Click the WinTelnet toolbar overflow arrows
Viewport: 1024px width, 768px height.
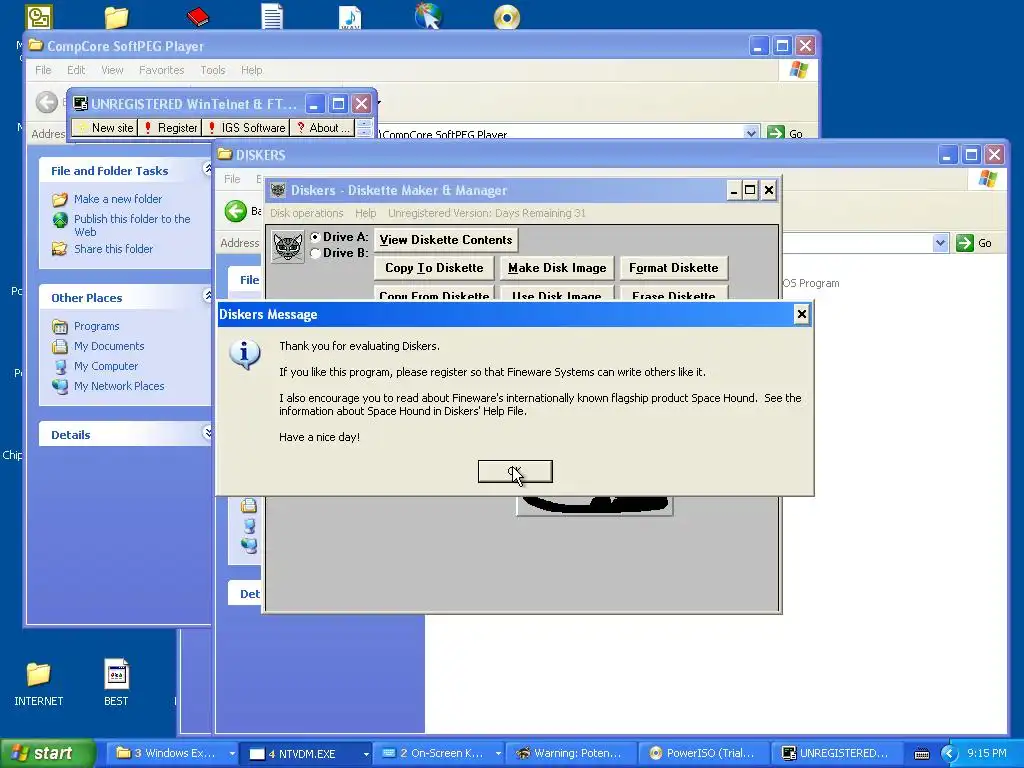tap(364, 127)
